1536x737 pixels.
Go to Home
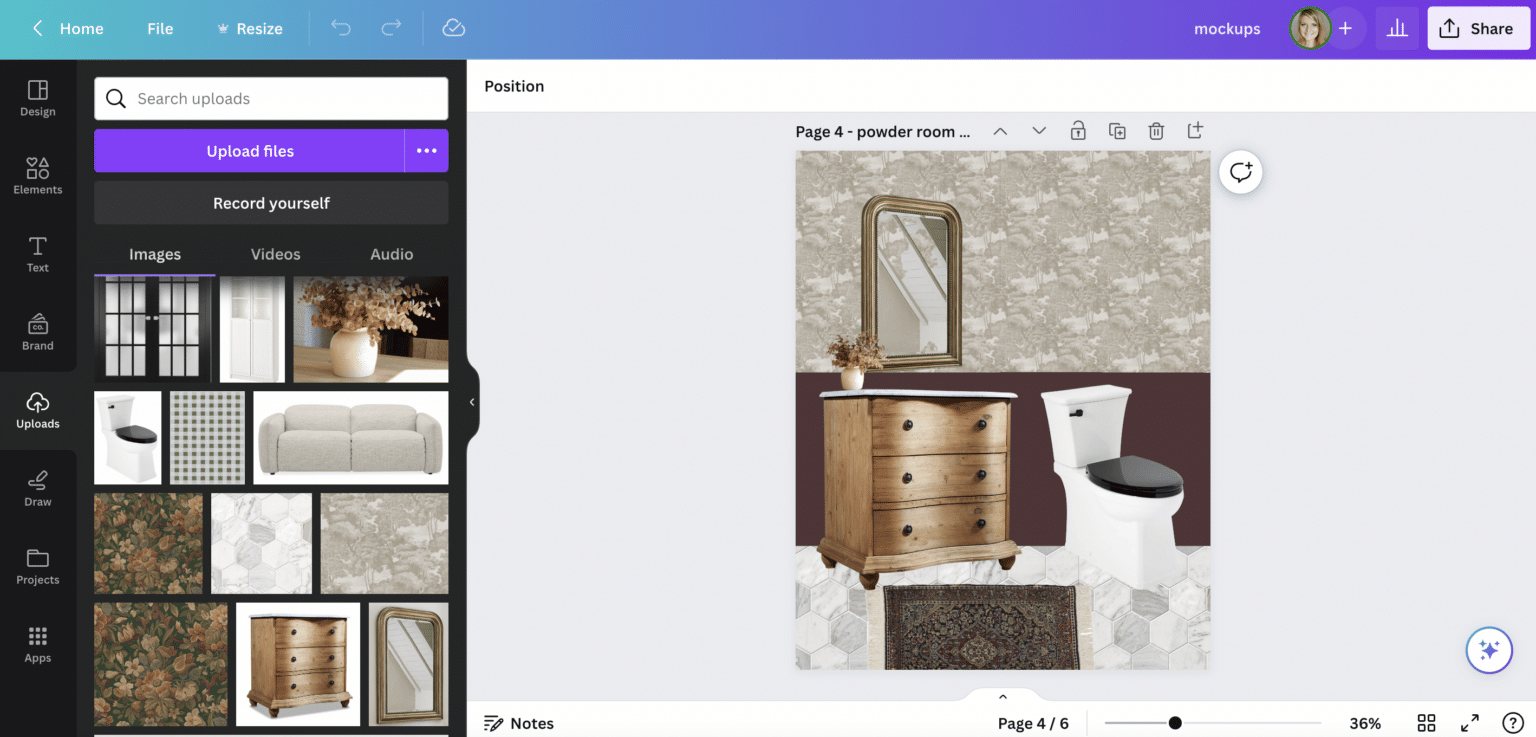click(82, 28)
